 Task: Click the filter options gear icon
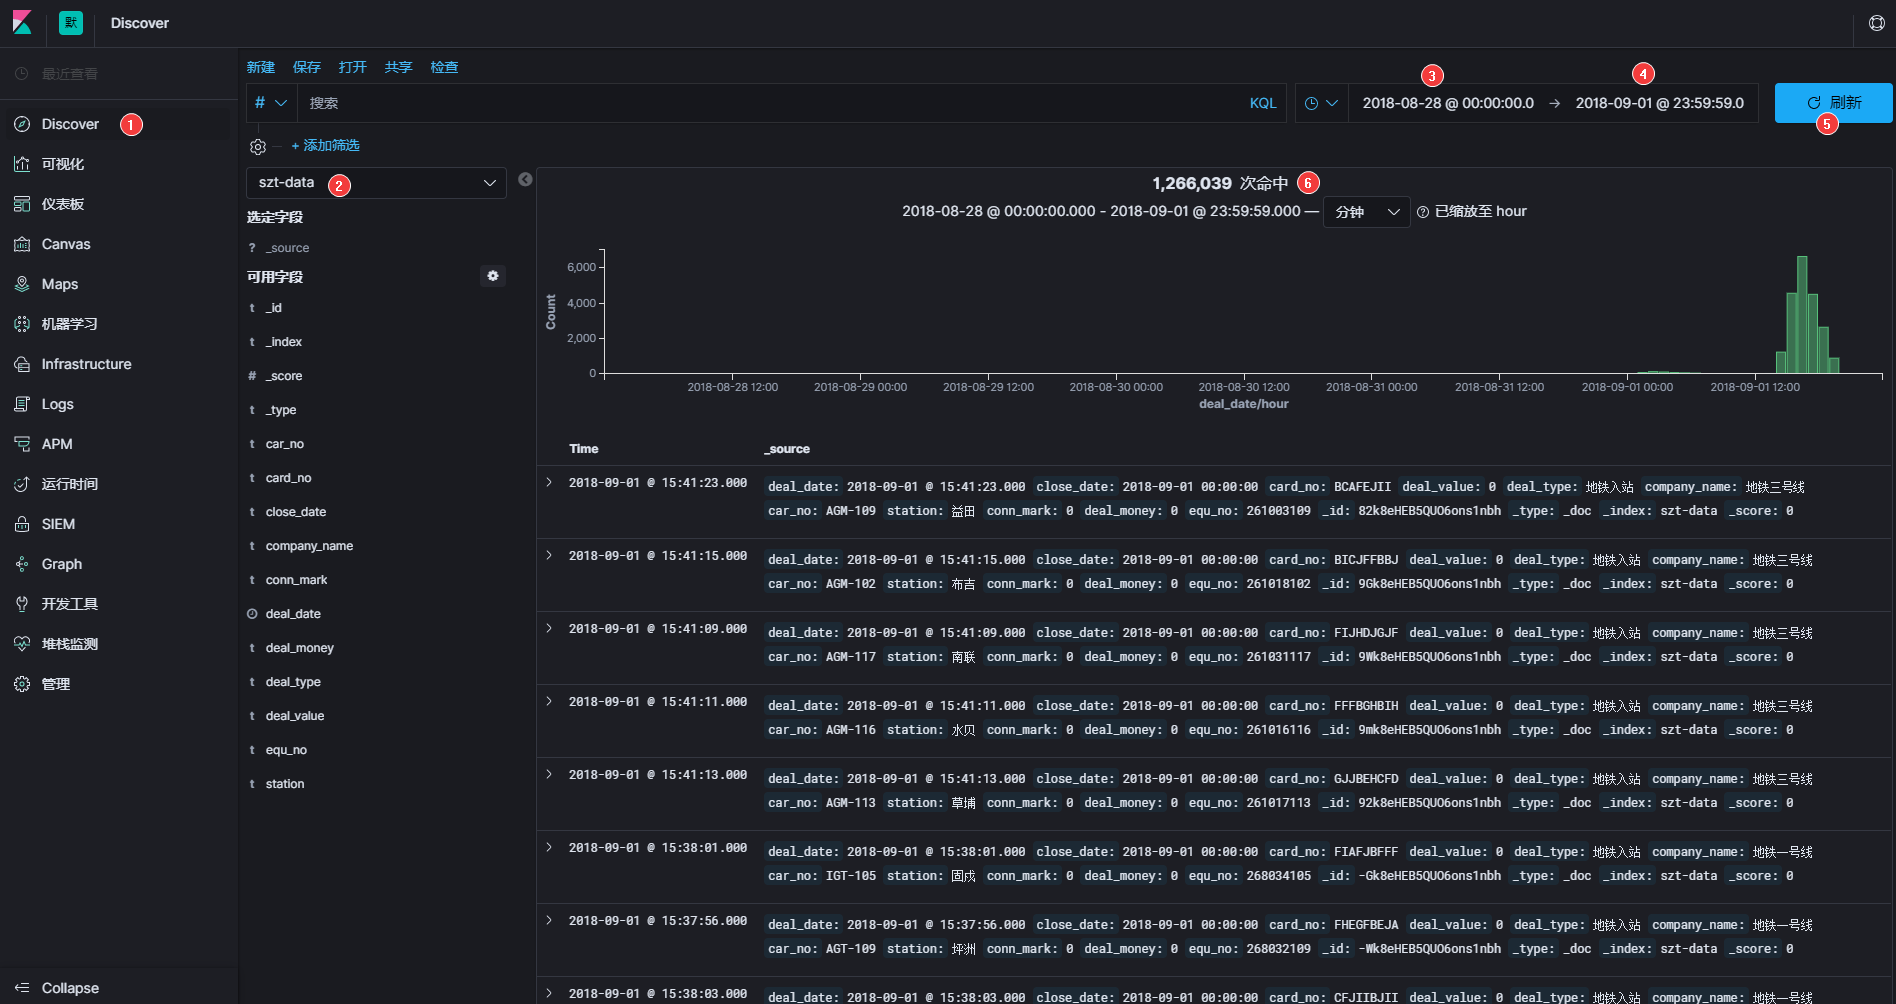[x=258, y=147]
